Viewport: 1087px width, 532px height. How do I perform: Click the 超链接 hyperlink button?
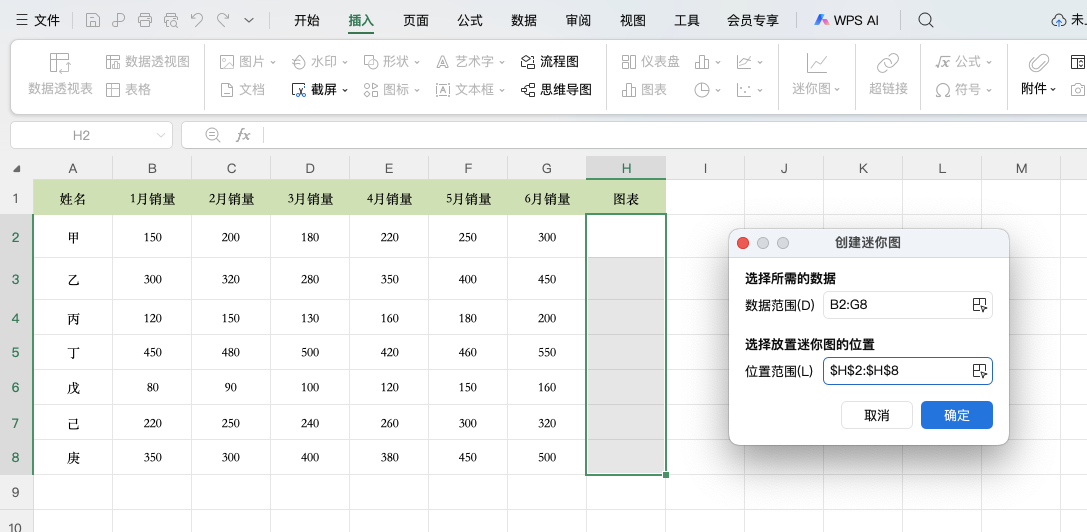pyautogui.click(x=888, y=74)
